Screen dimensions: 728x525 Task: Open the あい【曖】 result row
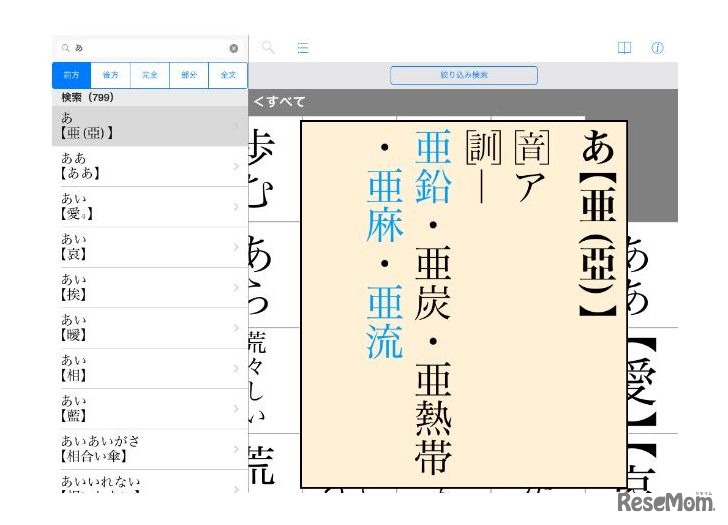coord(150,328)
